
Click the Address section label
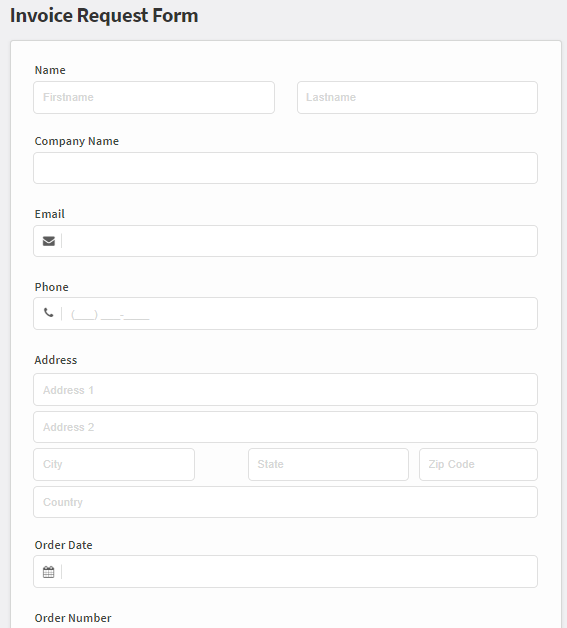coord(56,360)
